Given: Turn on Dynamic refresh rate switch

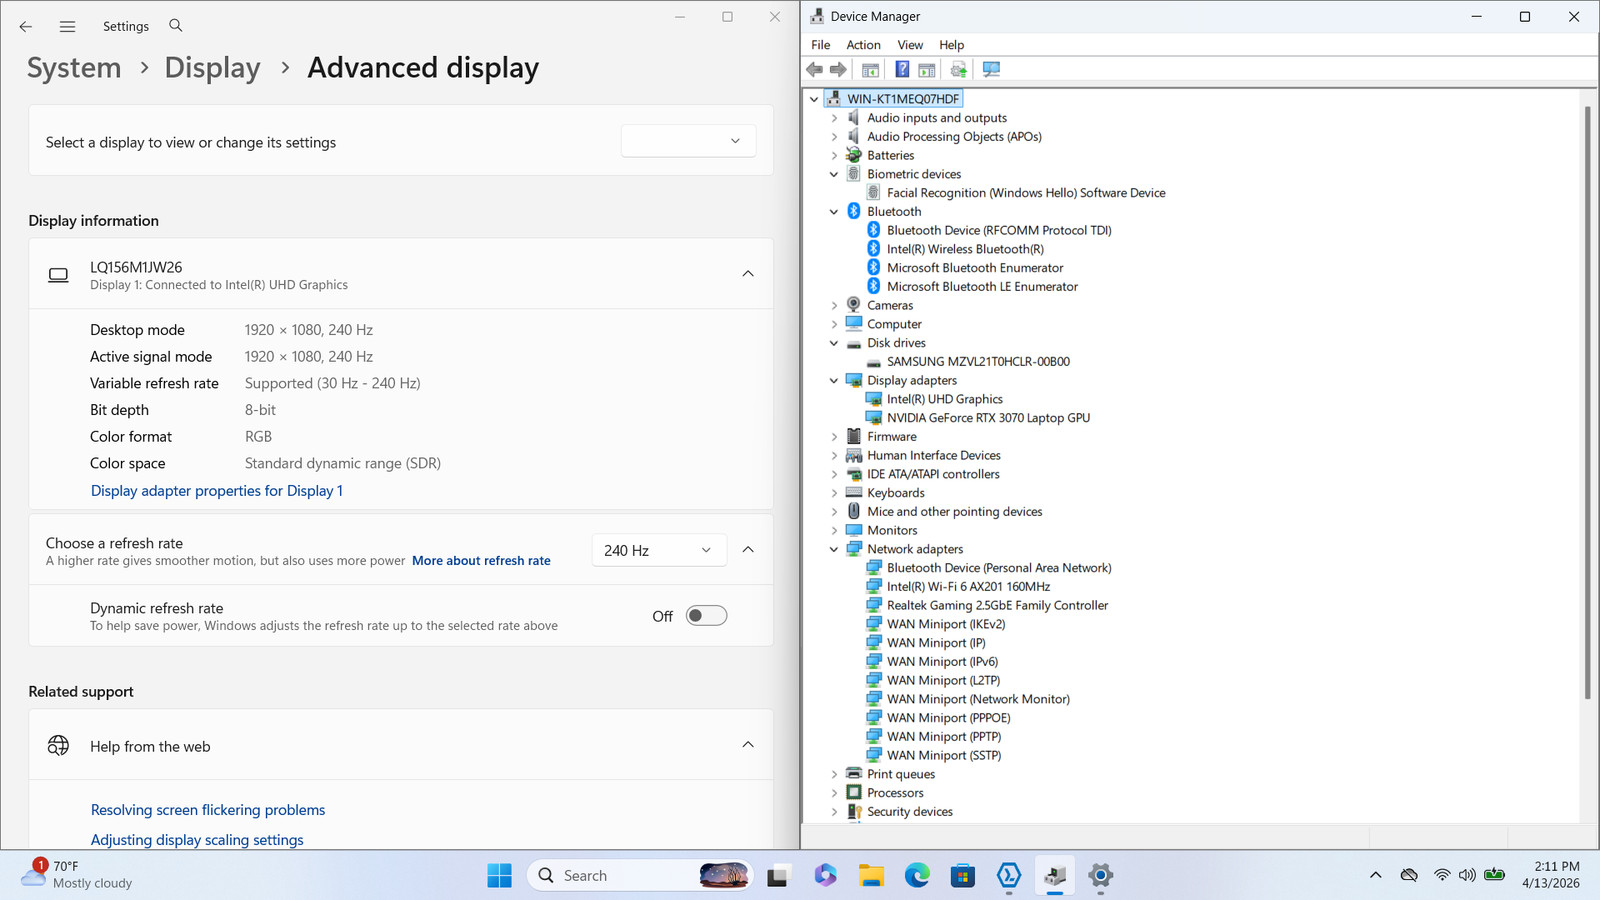Looking at the screenshot, I should click(706, 616).
